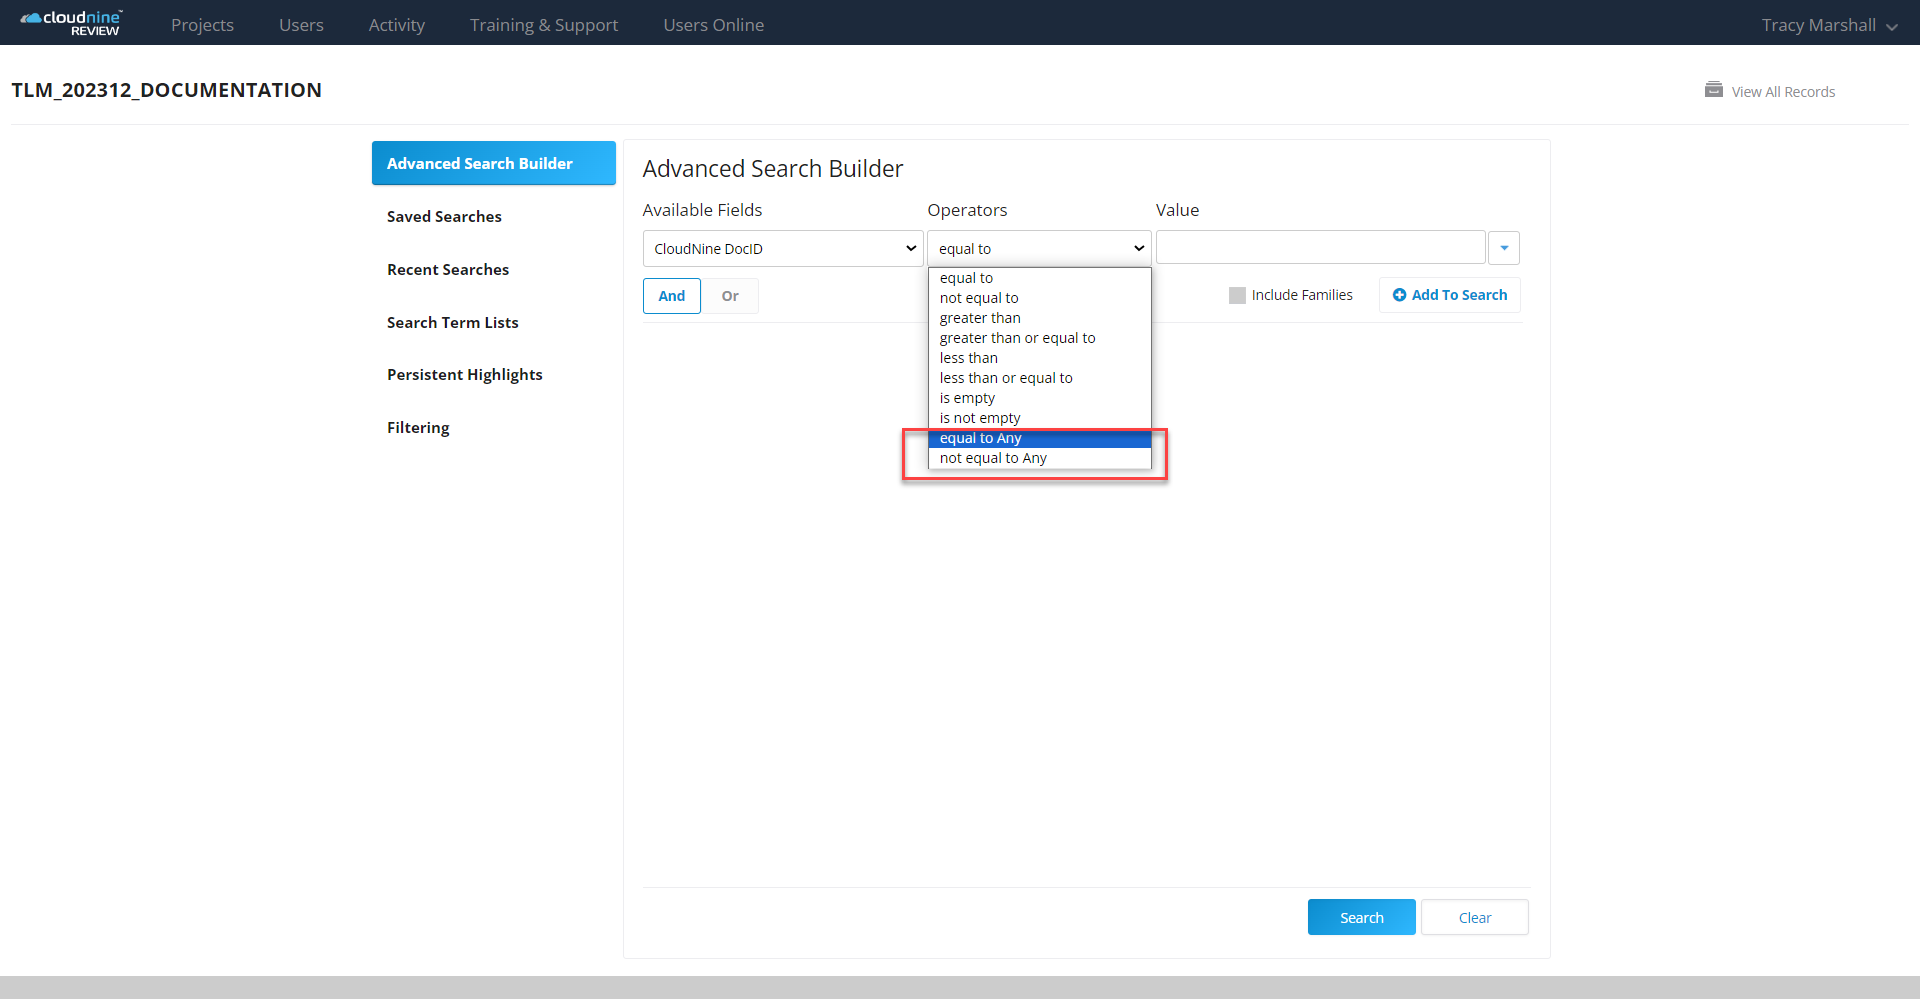Pick 'greater than or equal to' option
The height and width of the screenshot is (999, 1920).
pyautogui.click(x=1040, y=338)
